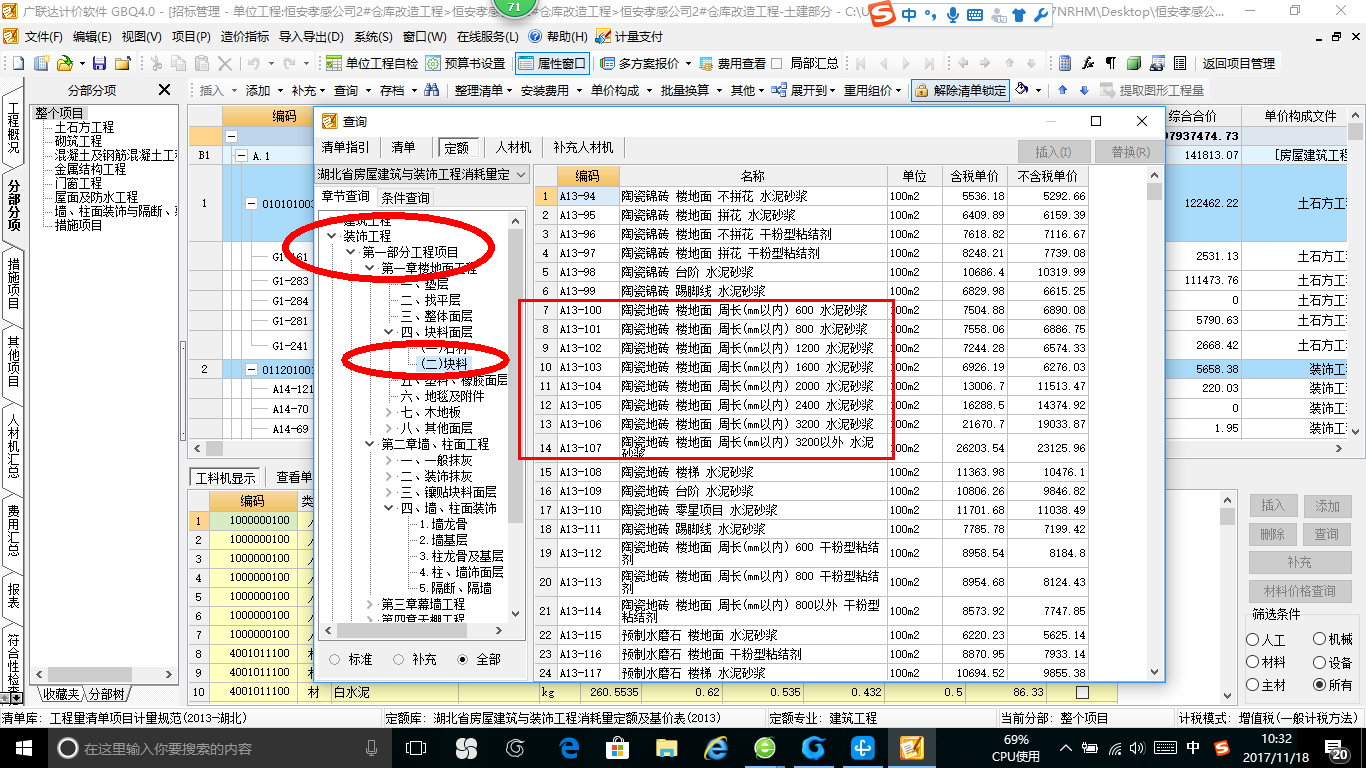Click 计量支付 menu icon
This screenshot has width=1366, height=768.
pyautogui.click(x=630, y=36)
